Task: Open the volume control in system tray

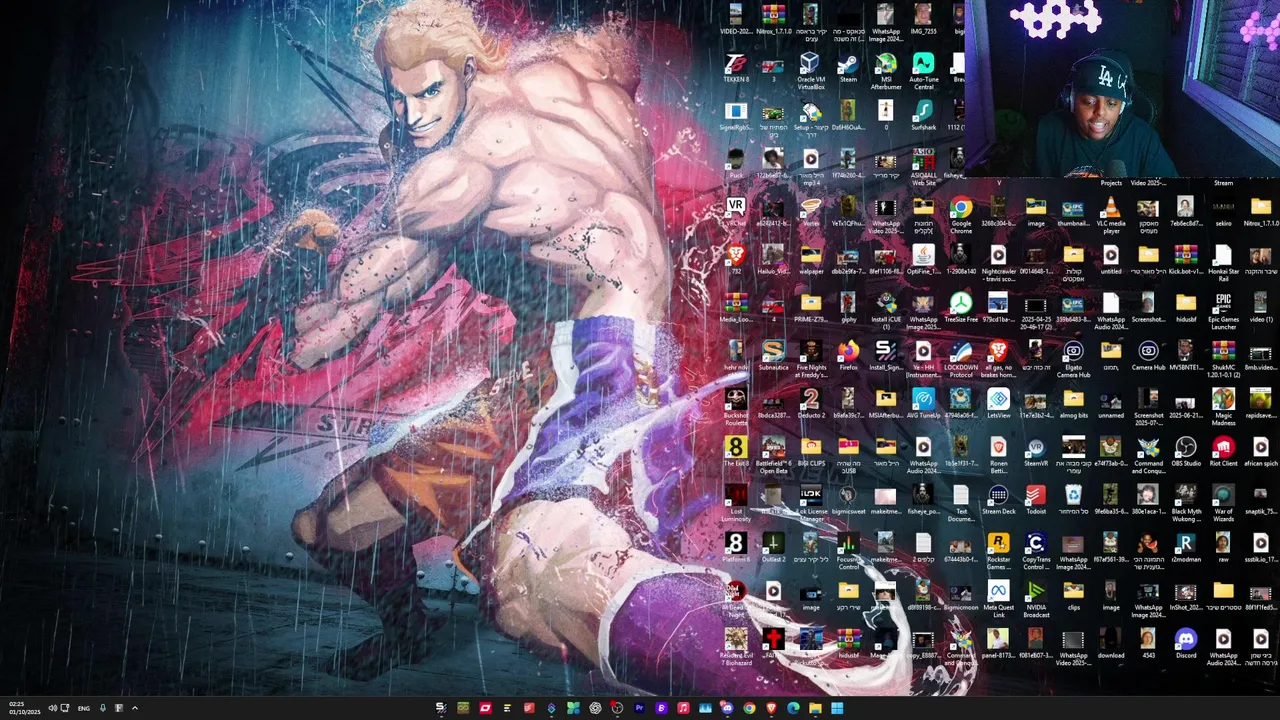Action: click(52, 708)
